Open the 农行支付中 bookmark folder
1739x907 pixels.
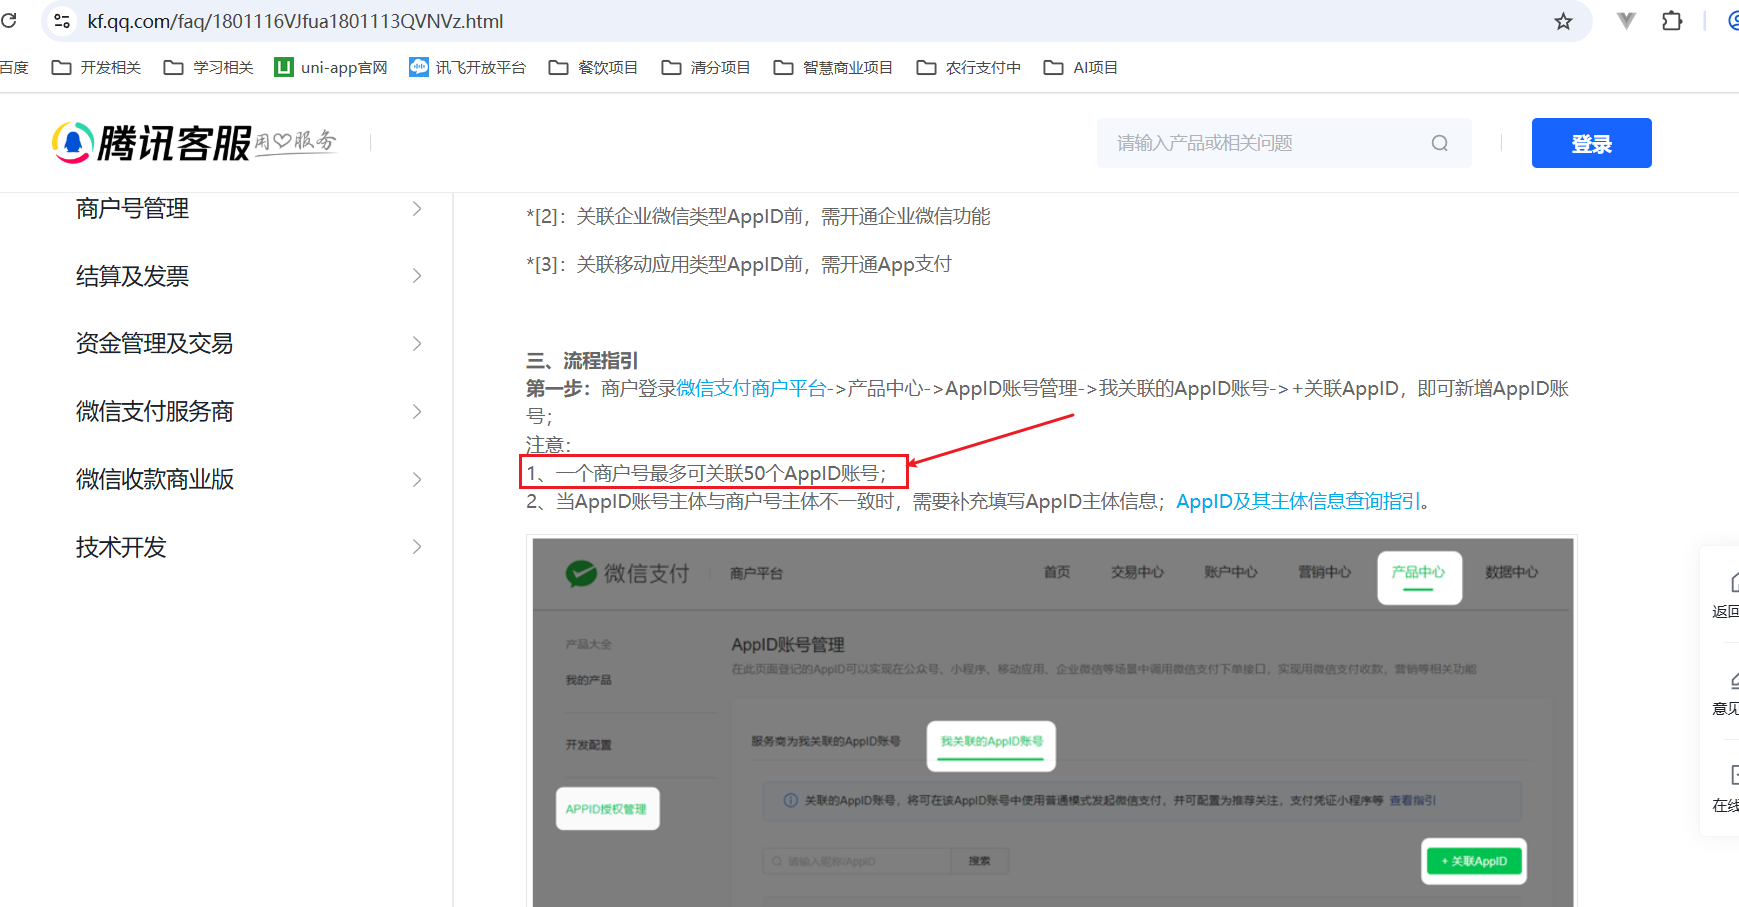[x=969, y=67]
